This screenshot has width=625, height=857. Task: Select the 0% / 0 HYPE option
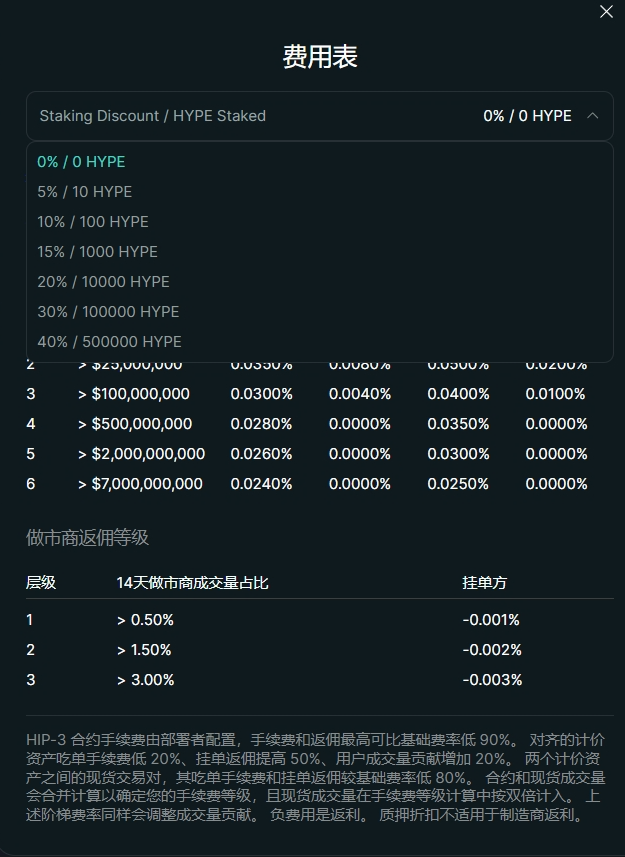(x=81, y=162)
